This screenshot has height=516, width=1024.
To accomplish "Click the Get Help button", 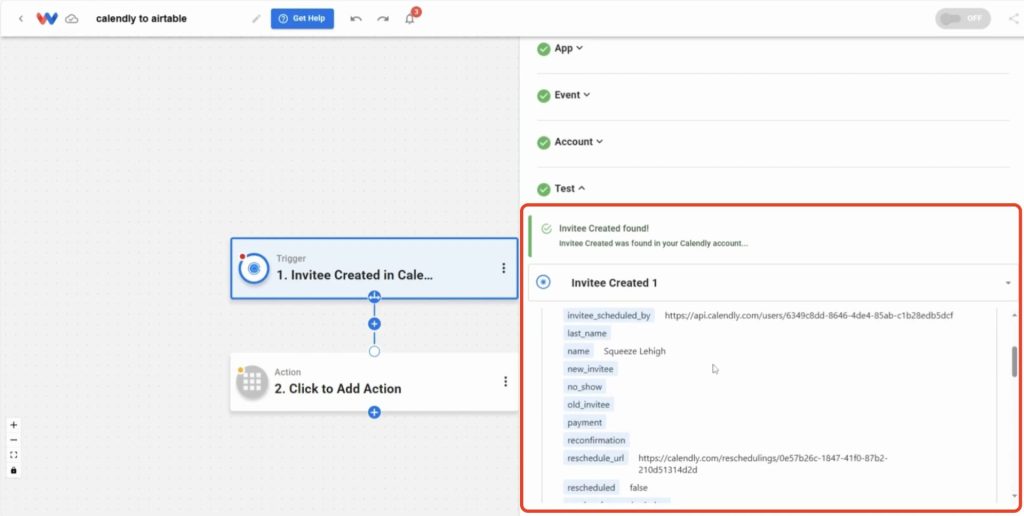I will (x=302, y=18).
